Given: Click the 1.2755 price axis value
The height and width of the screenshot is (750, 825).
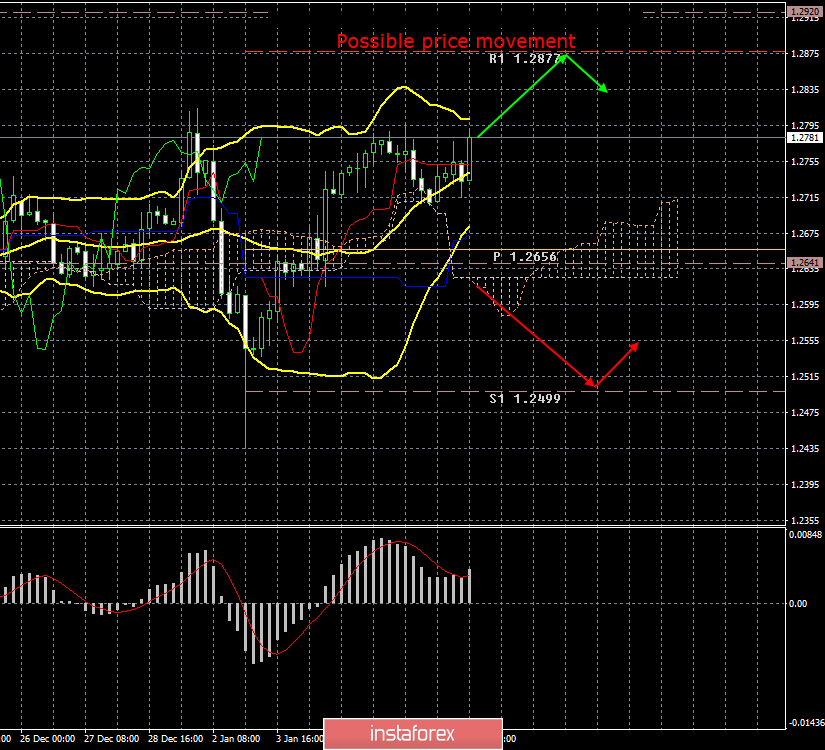Looking at the screenshot, I should pyautogui.click(x=805, y=162).
